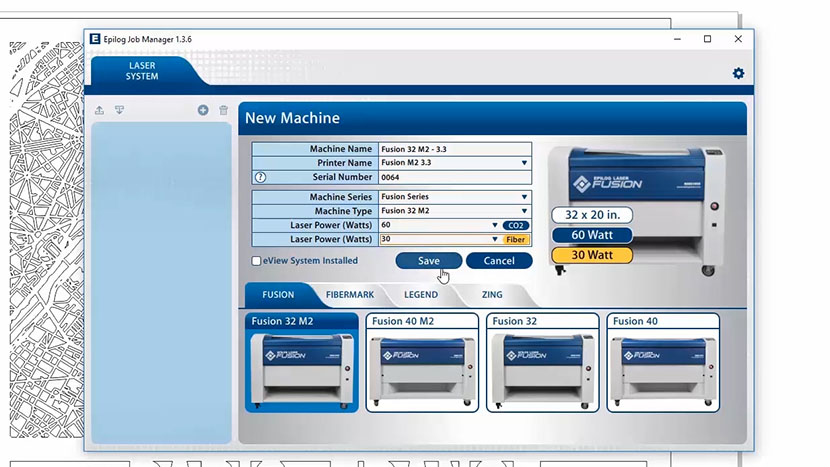The image size is (830, 467).
Task: Expand the Machine Type dropdown
Action: point(523,211)
